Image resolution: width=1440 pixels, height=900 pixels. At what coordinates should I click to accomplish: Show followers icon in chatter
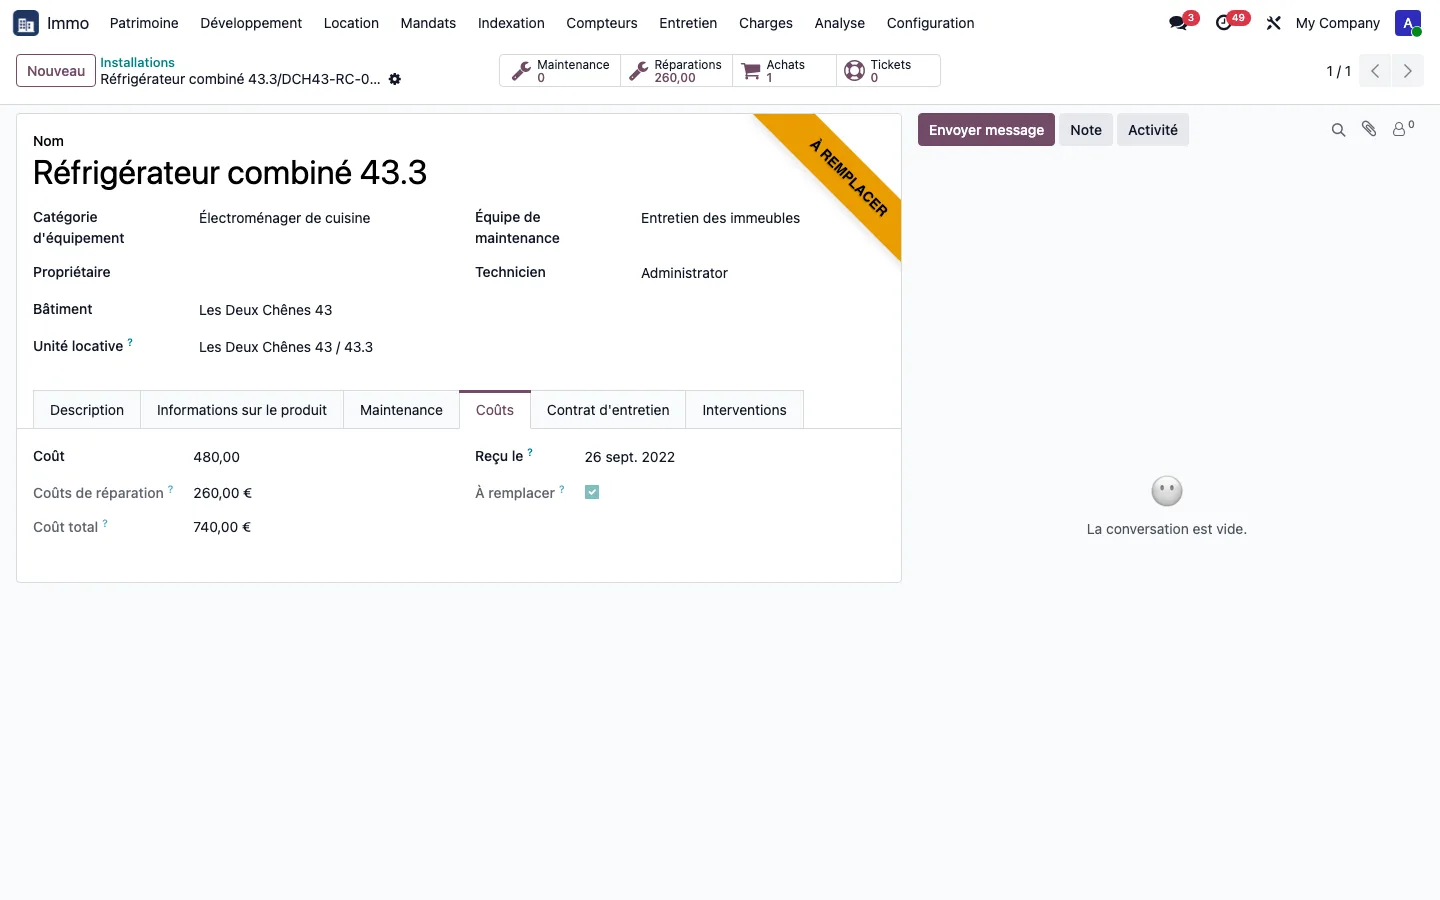click(x=1403, y=129)
